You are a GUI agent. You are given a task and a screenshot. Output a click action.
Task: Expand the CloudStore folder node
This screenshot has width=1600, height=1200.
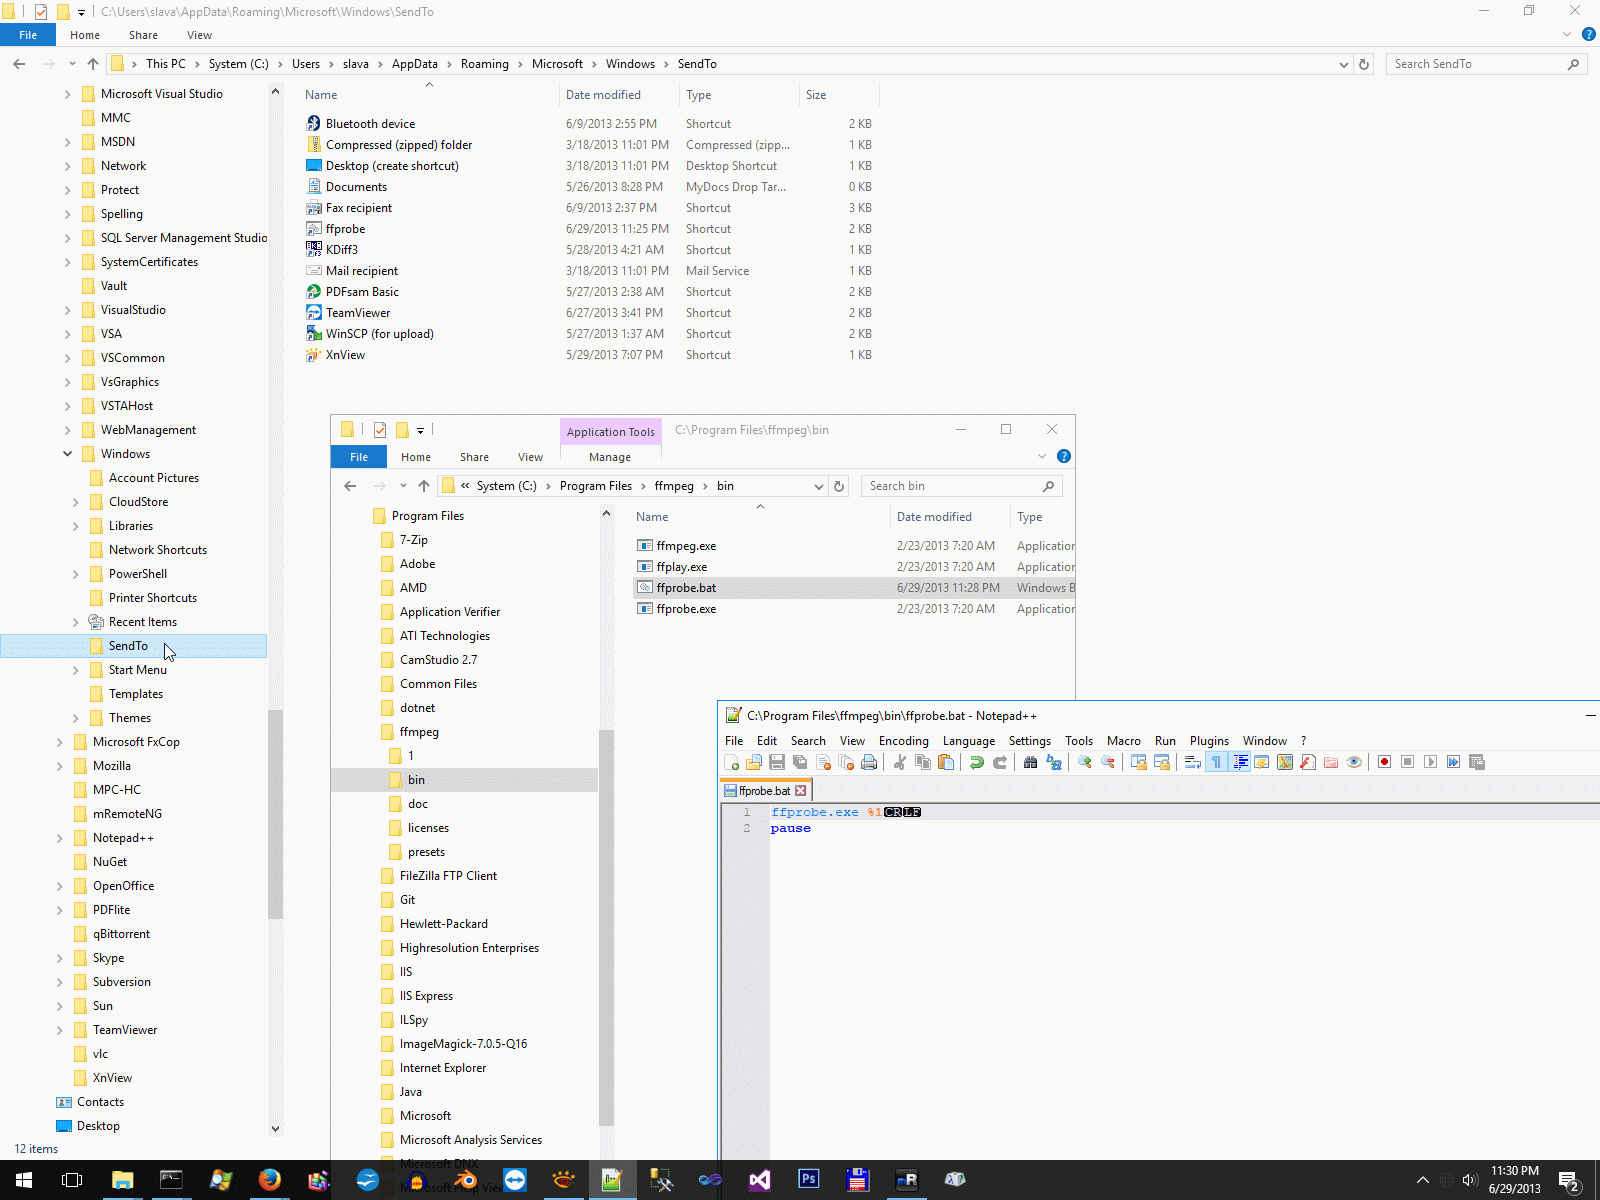75,502
